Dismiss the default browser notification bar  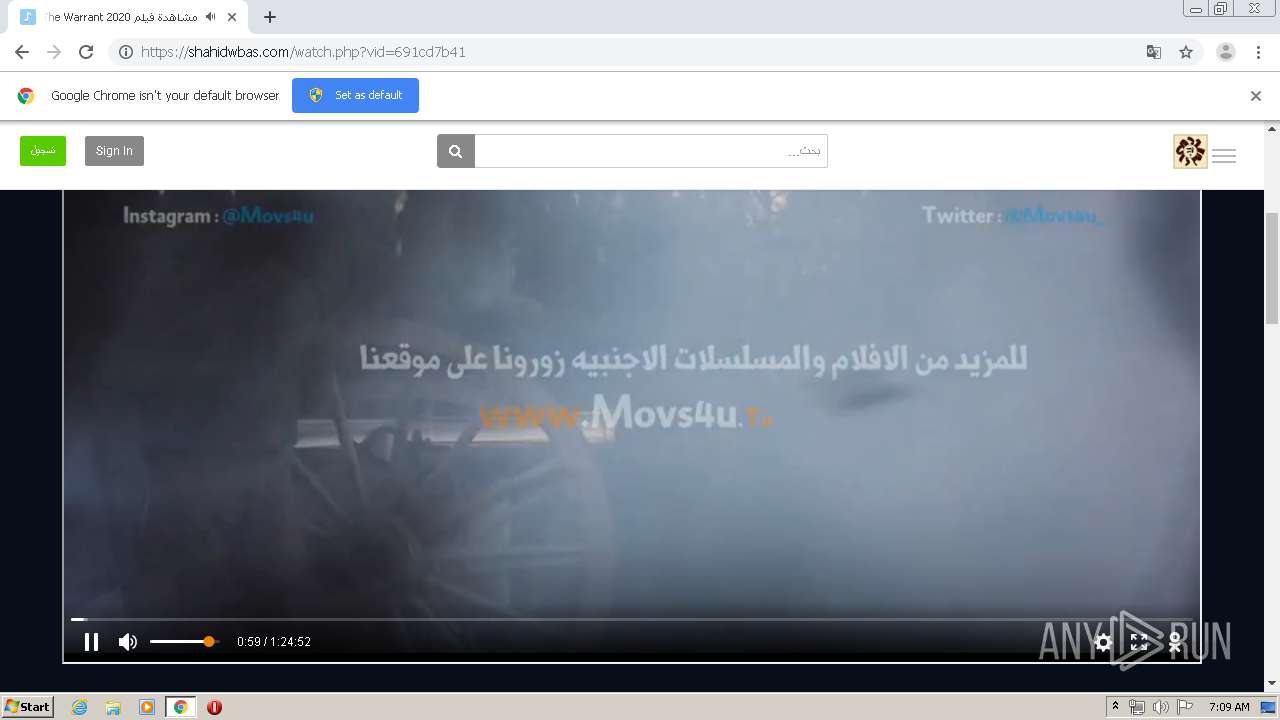[x=1256, y=96]
